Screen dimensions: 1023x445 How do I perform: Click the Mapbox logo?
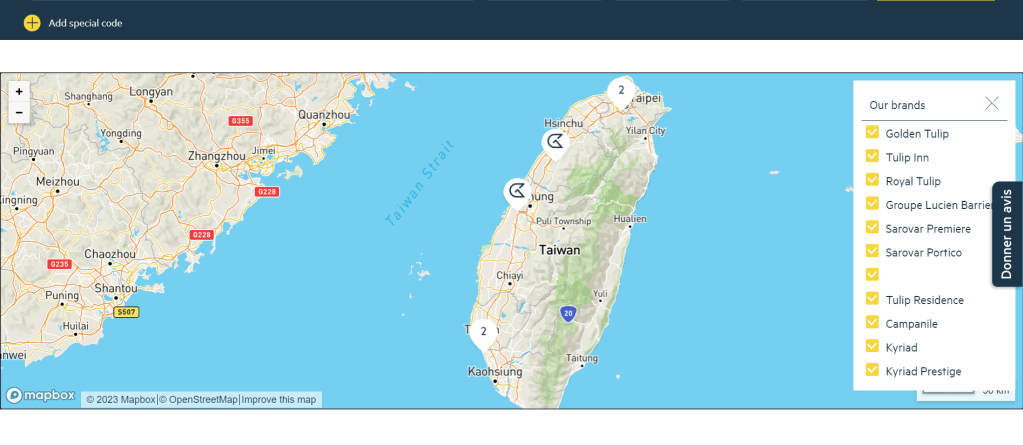point(41,395)
